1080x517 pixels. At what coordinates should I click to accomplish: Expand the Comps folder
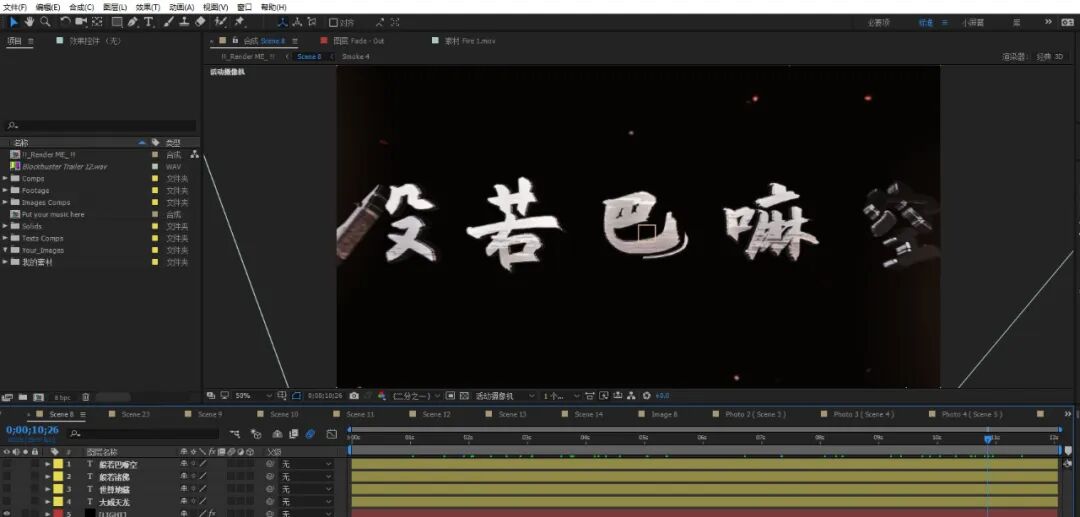tap(6, 178)
